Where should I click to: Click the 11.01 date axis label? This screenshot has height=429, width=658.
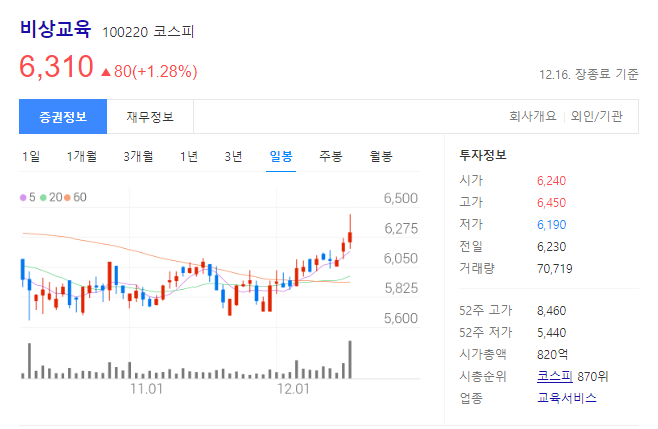point(146,389)
